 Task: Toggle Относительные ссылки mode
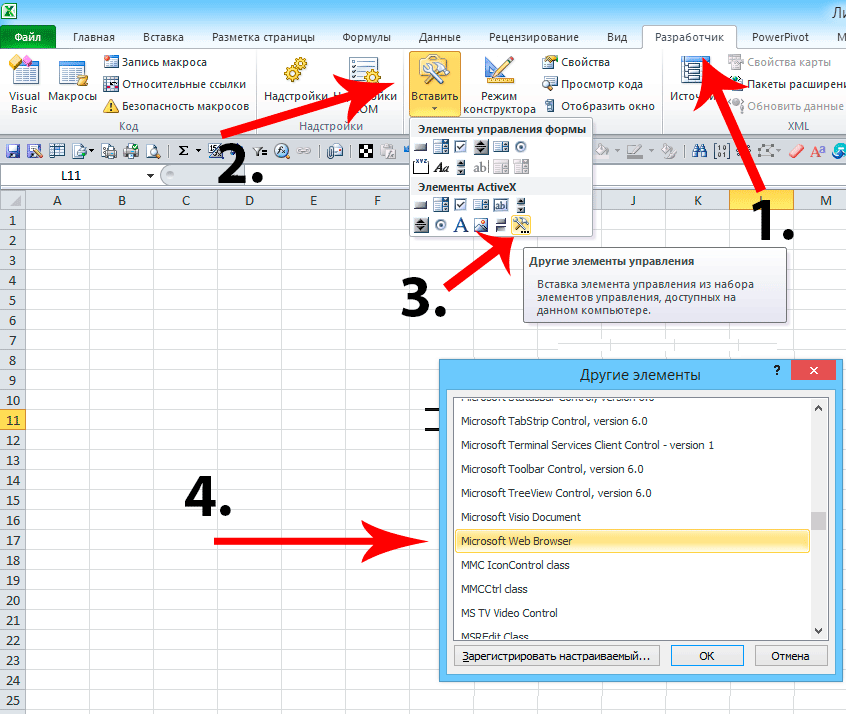point(175,84)
